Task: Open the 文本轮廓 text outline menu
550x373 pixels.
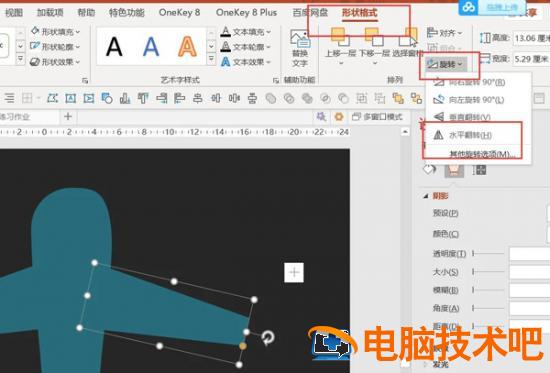Action: pos(246,47)
